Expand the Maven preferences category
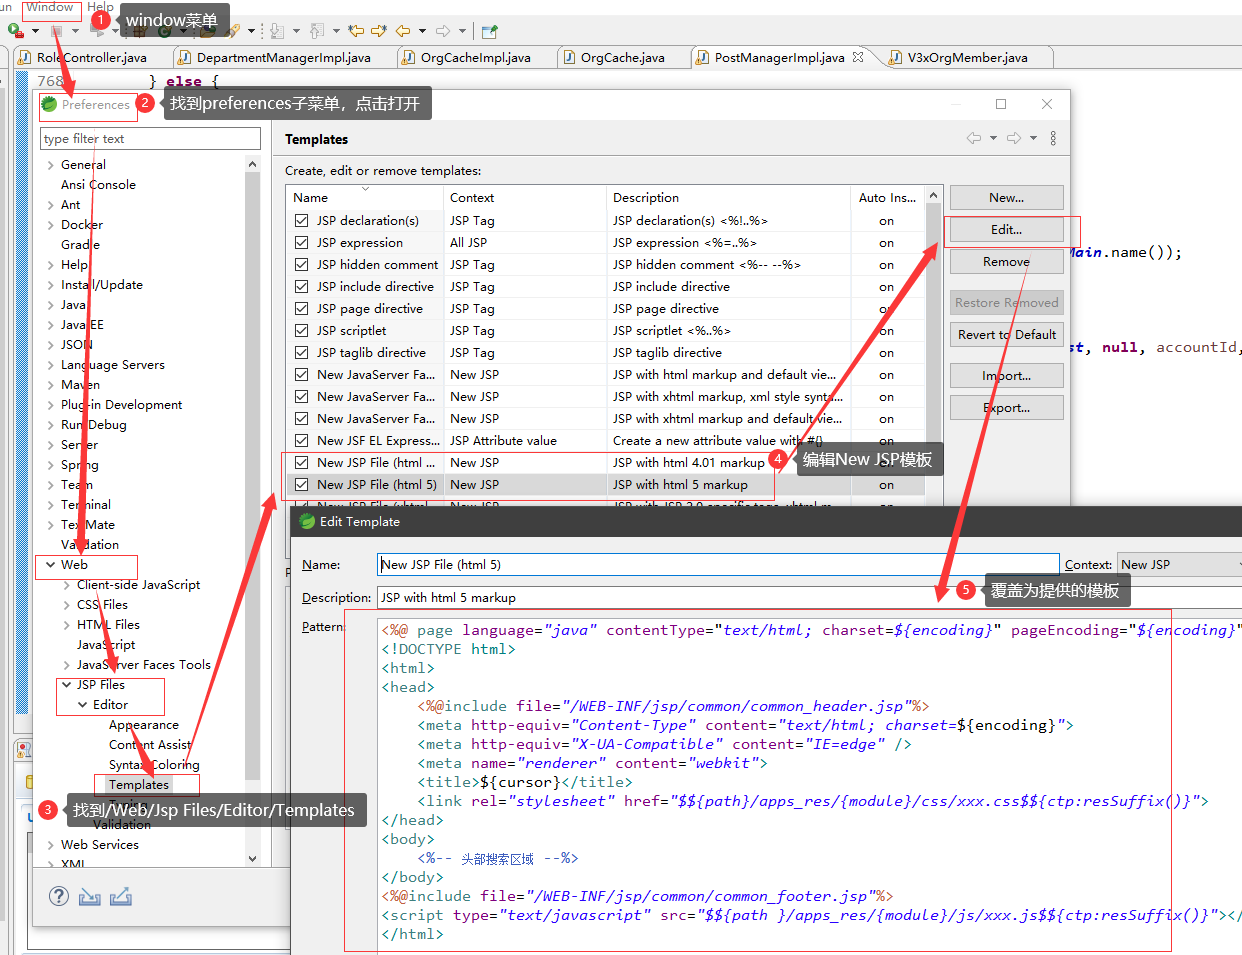 pos(50,385)
